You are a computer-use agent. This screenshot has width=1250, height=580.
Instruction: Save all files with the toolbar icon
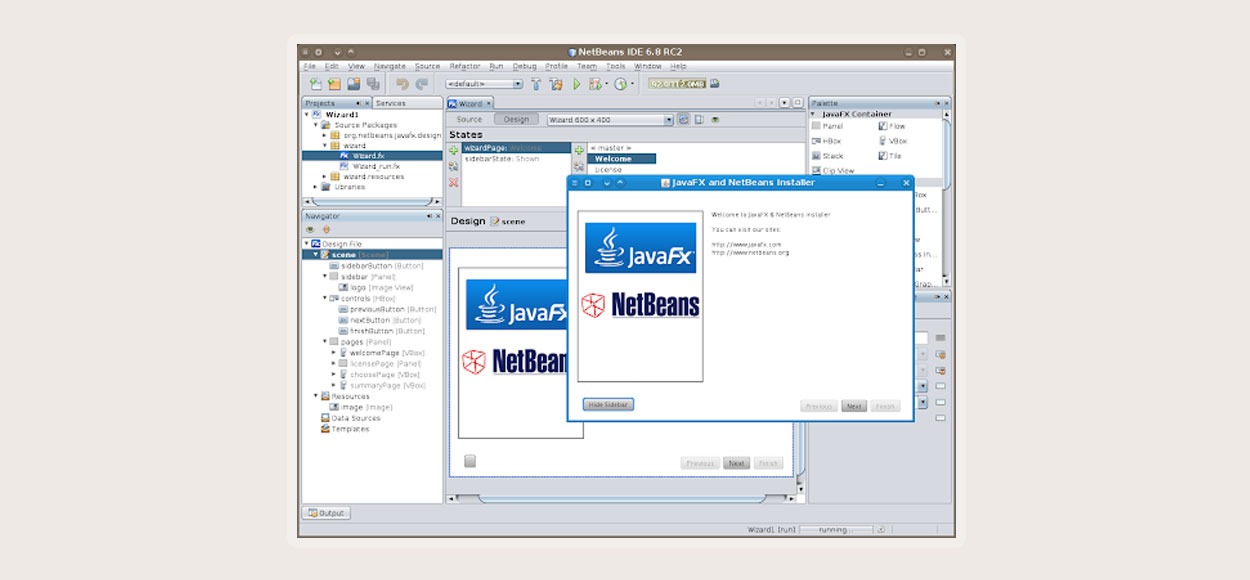pyautogui.click(x=373, y=84)
